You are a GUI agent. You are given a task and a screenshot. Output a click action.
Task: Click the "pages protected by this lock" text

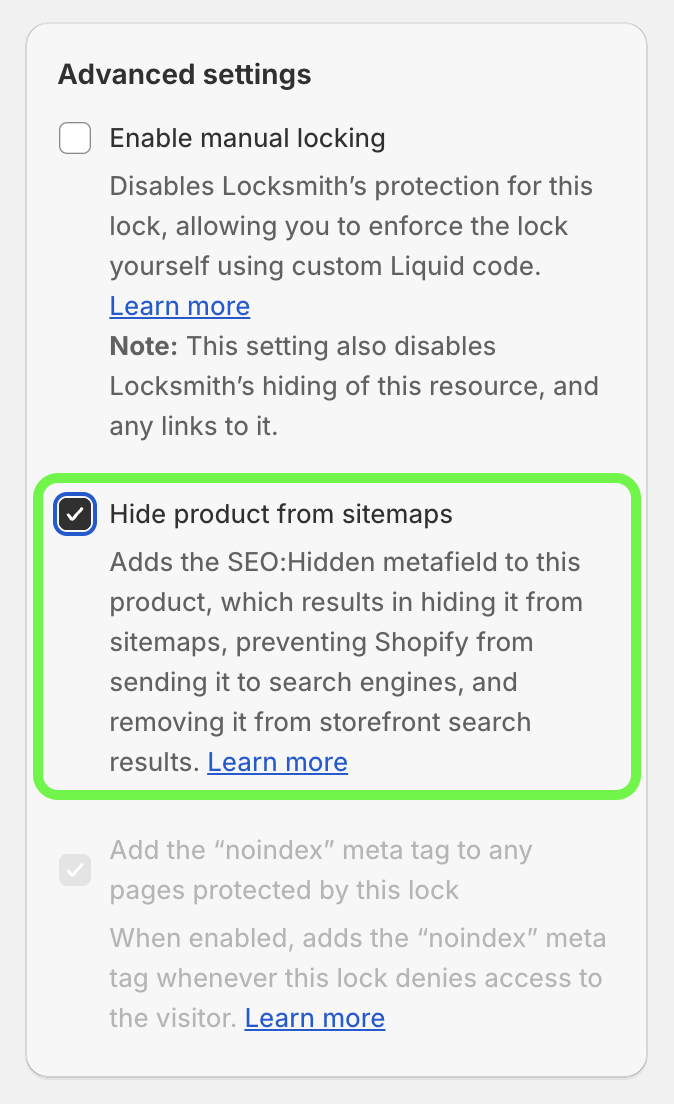pyautogui.click(x=284, y=890)
